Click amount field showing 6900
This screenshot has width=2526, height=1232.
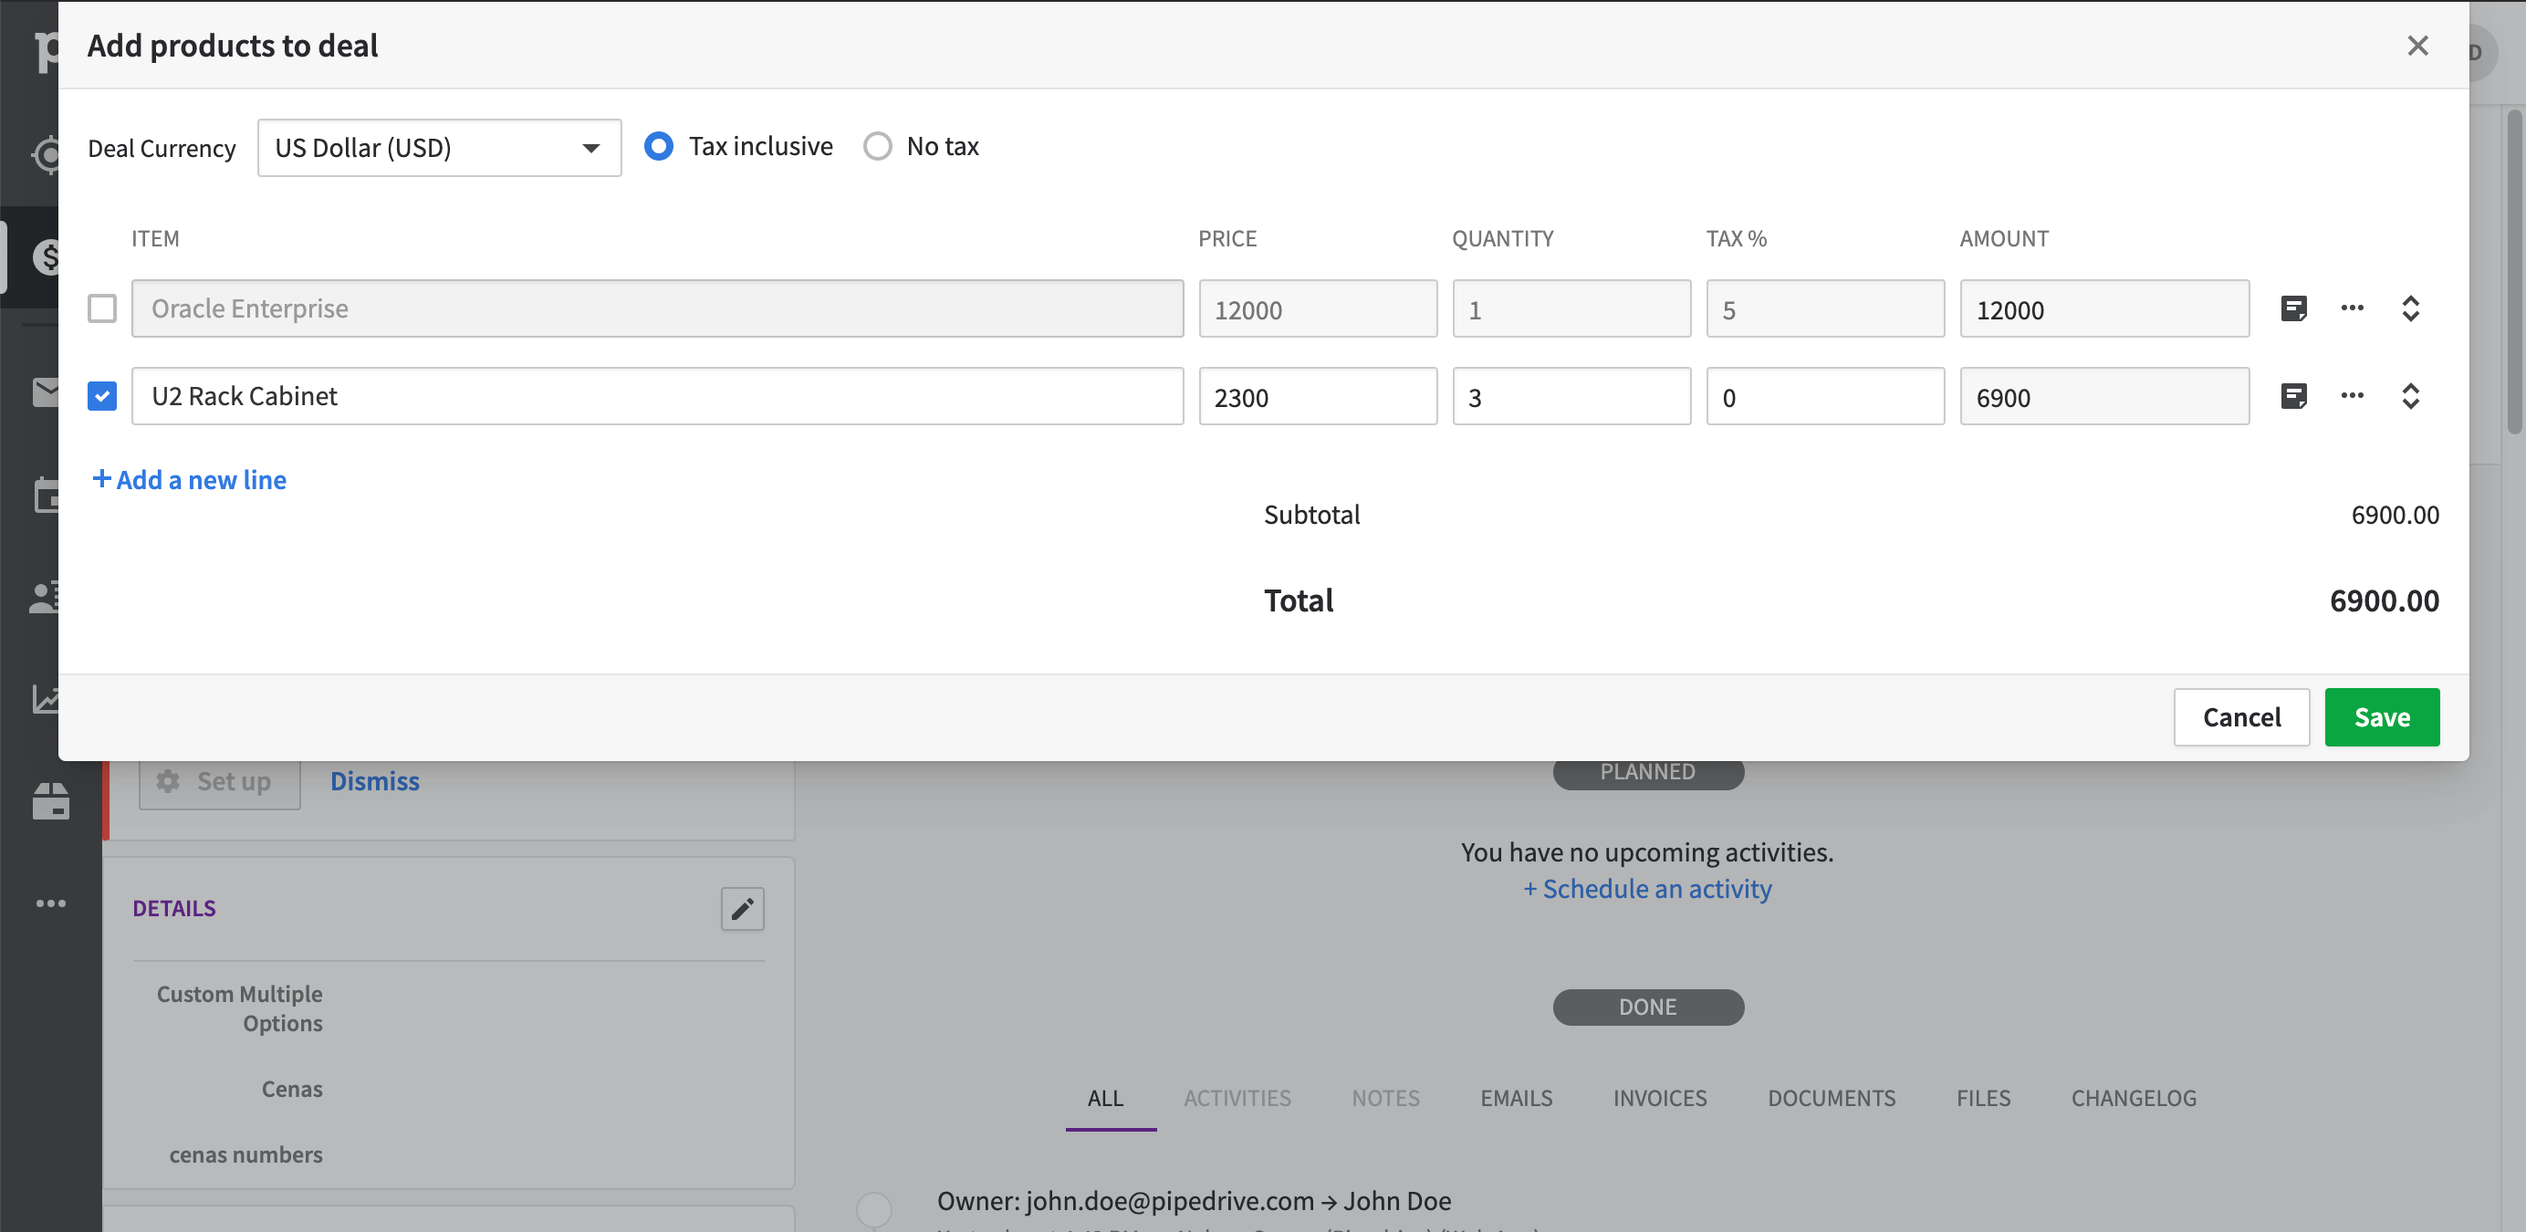tap(2104, 396)
